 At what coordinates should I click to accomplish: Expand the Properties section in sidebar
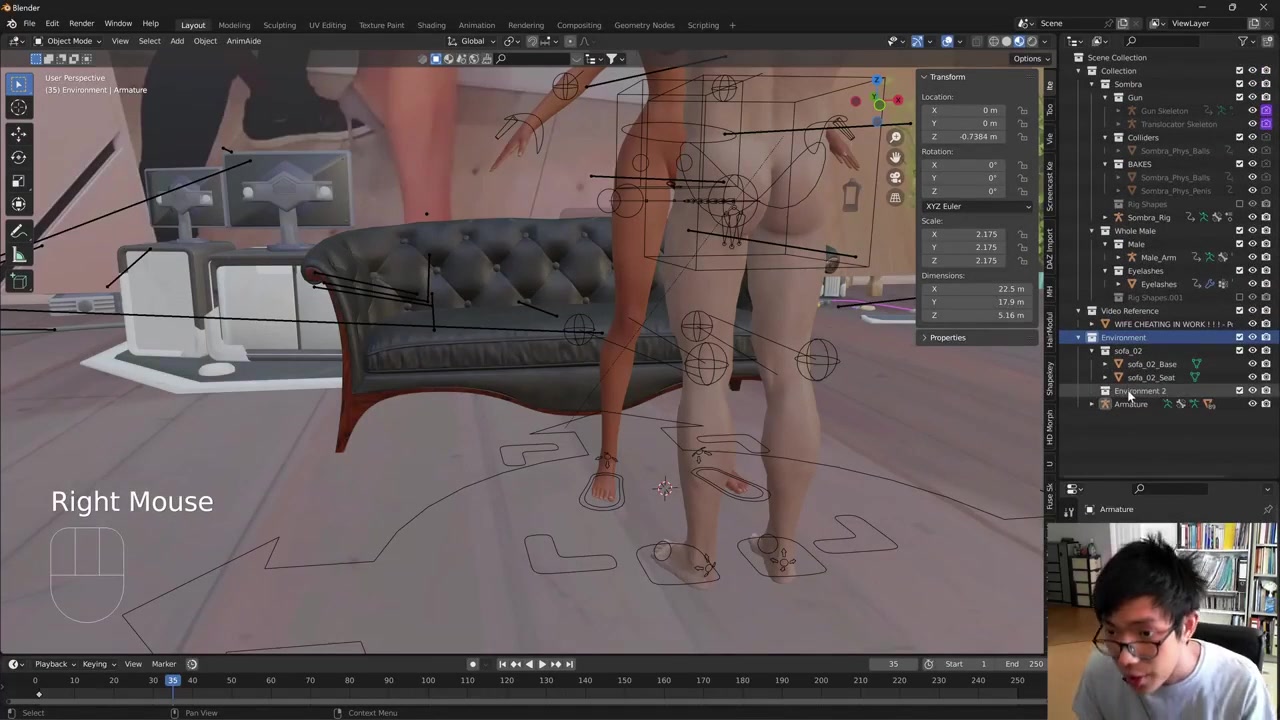point(946,338)
